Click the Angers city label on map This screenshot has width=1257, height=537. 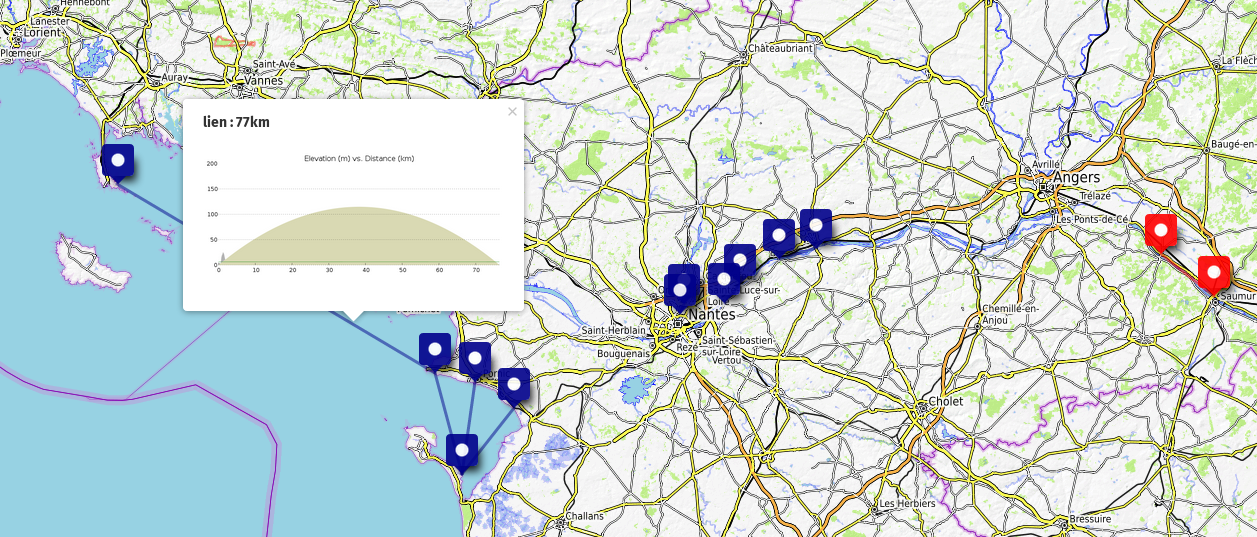(x=1075, y=176)
